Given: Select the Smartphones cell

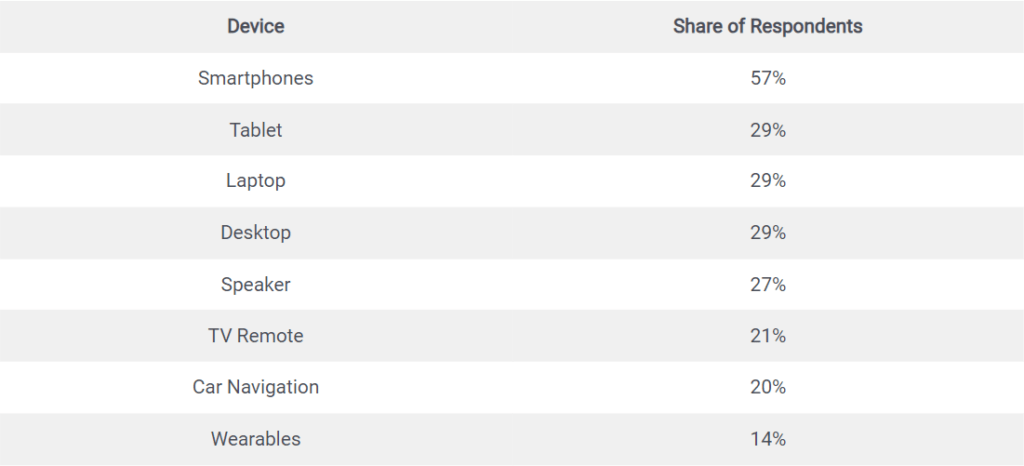Looking at the screenshot, I should pyautogui.click(x=255, y=78).
